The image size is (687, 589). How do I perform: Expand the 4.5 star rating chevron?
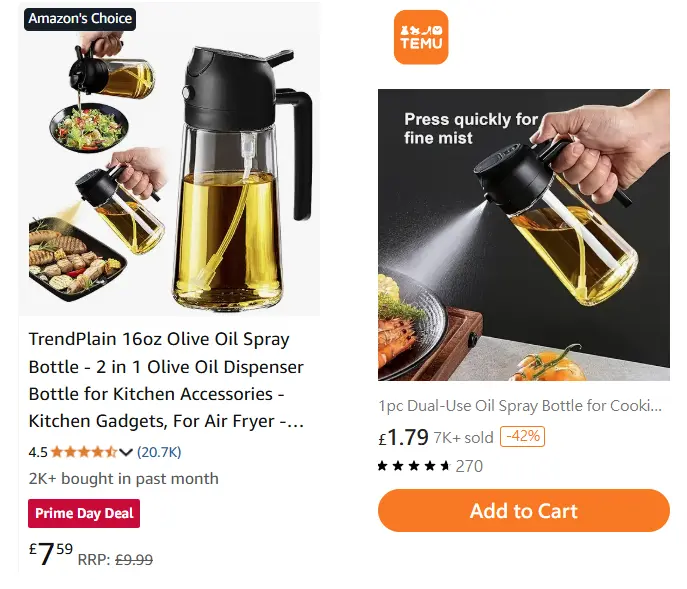click(126, 452)
